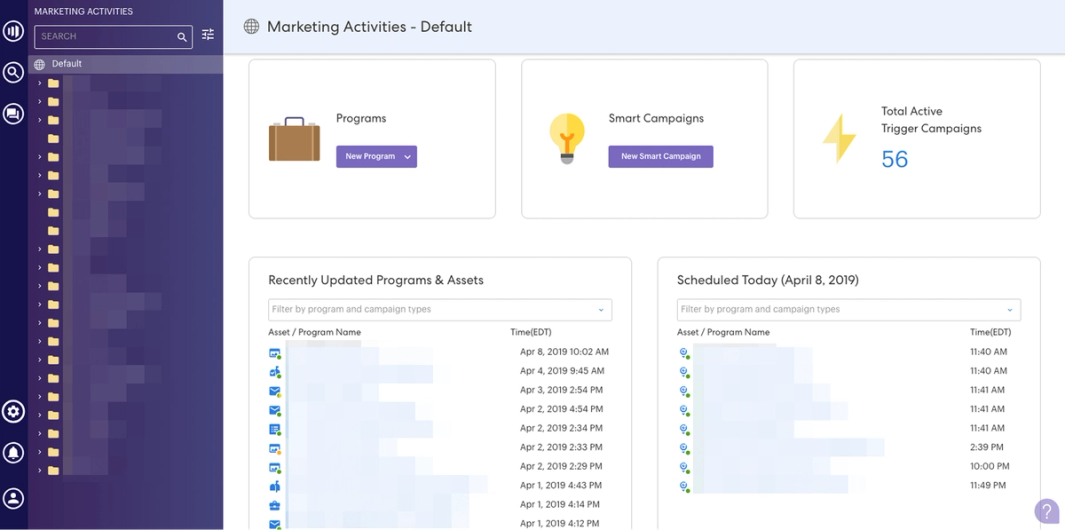Click the globe icon next to Marketing Activities title
The width and height of the screenshot is (1065, 530).
tap(251, 26)
